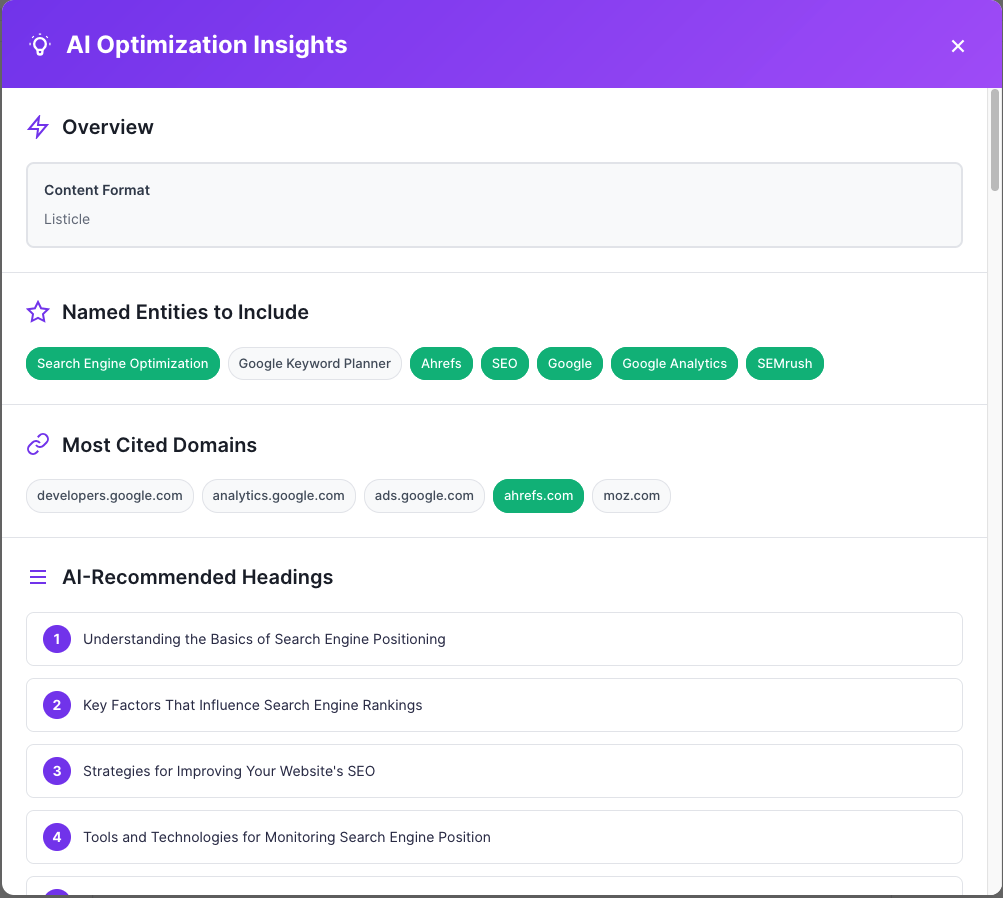
Task: Click the developers.google.com domain chip
Action: [x=110, y=496]
